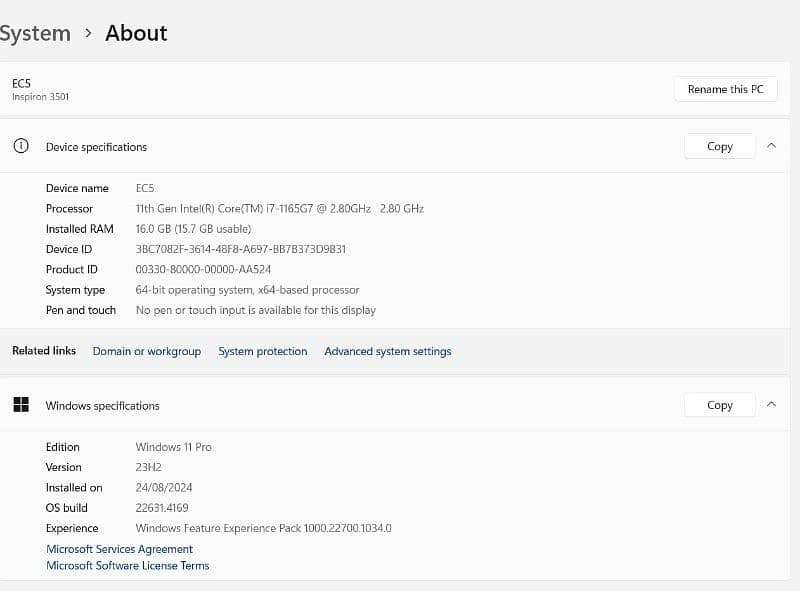Viewport: 800px width, 591px height.
Task: Open the Microsoft Services Agreement link
Action: [x=119, y=549]
